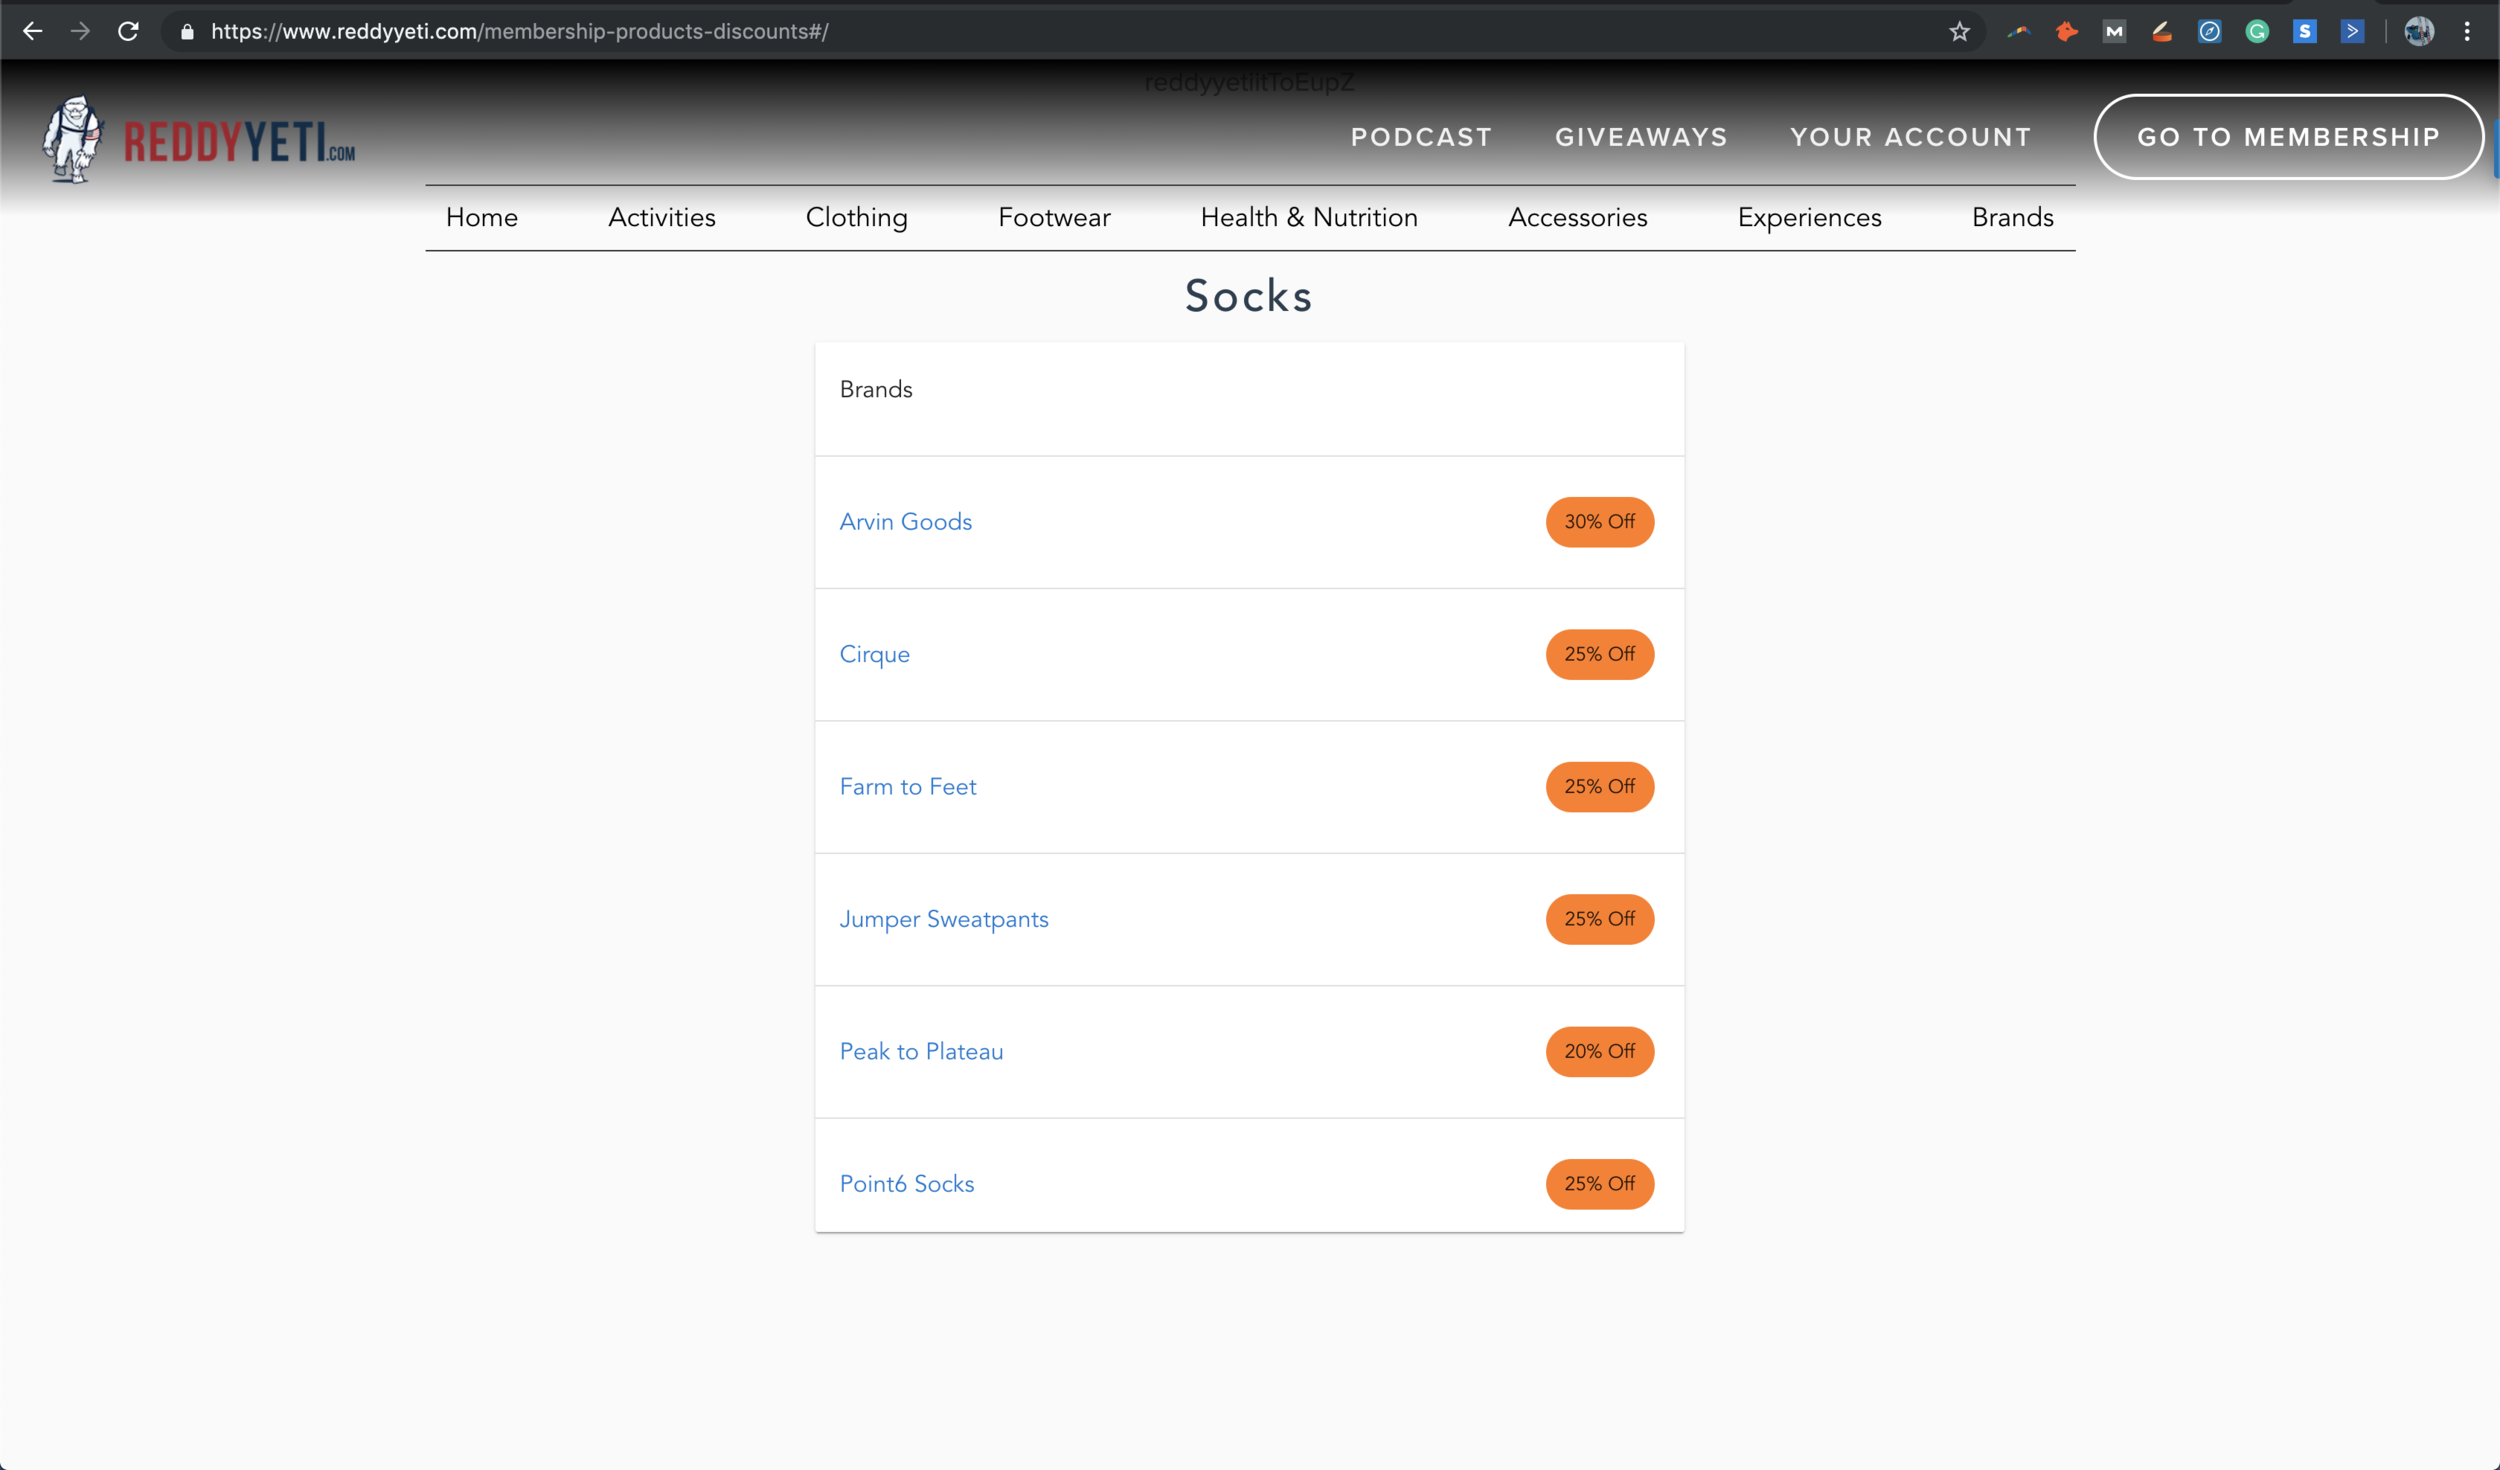Image resolution: width=2500 pixels, height=1470 pixels.
Task: Open the Footwear category
Action: (1054, 217)
